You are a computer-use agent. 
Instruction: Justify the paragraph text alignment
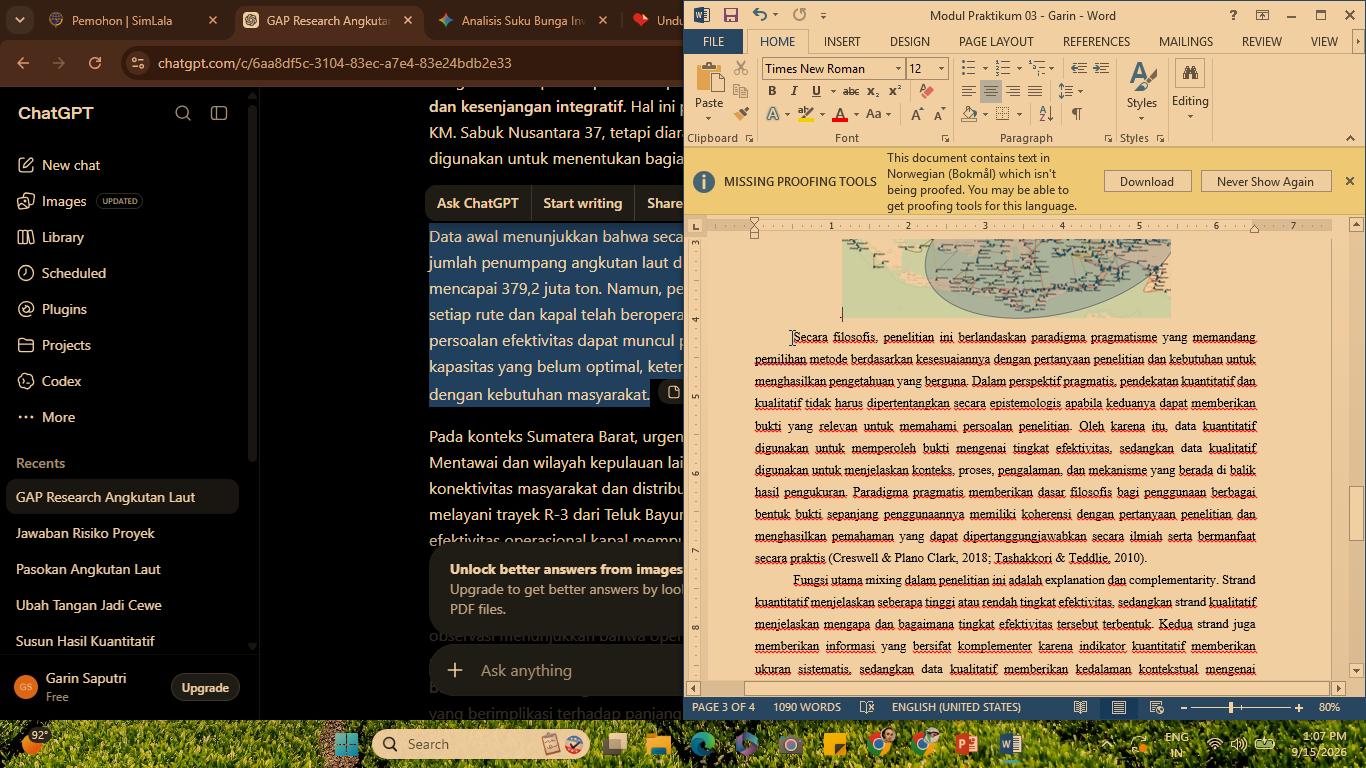[1035, 91]
